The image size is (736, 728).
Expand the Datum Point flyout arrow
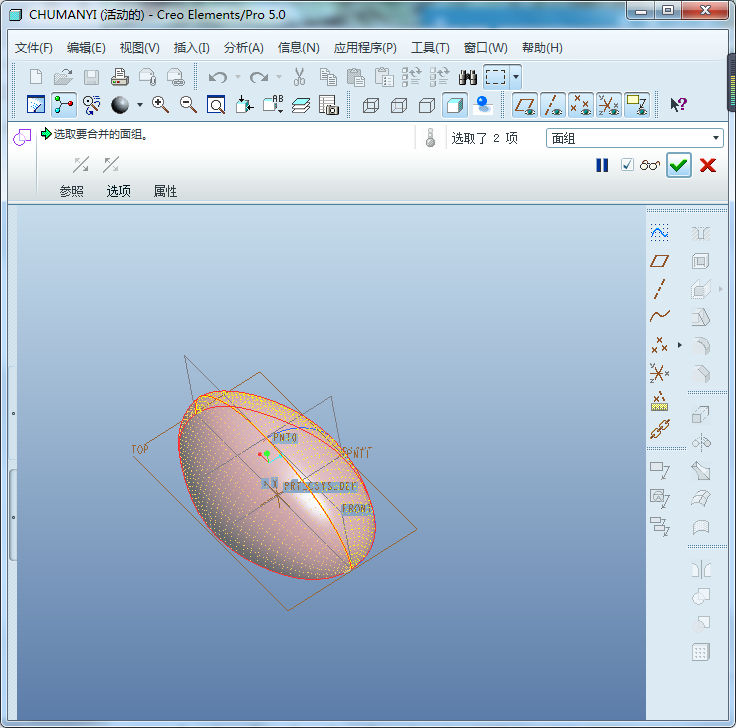tap(680, 345)
